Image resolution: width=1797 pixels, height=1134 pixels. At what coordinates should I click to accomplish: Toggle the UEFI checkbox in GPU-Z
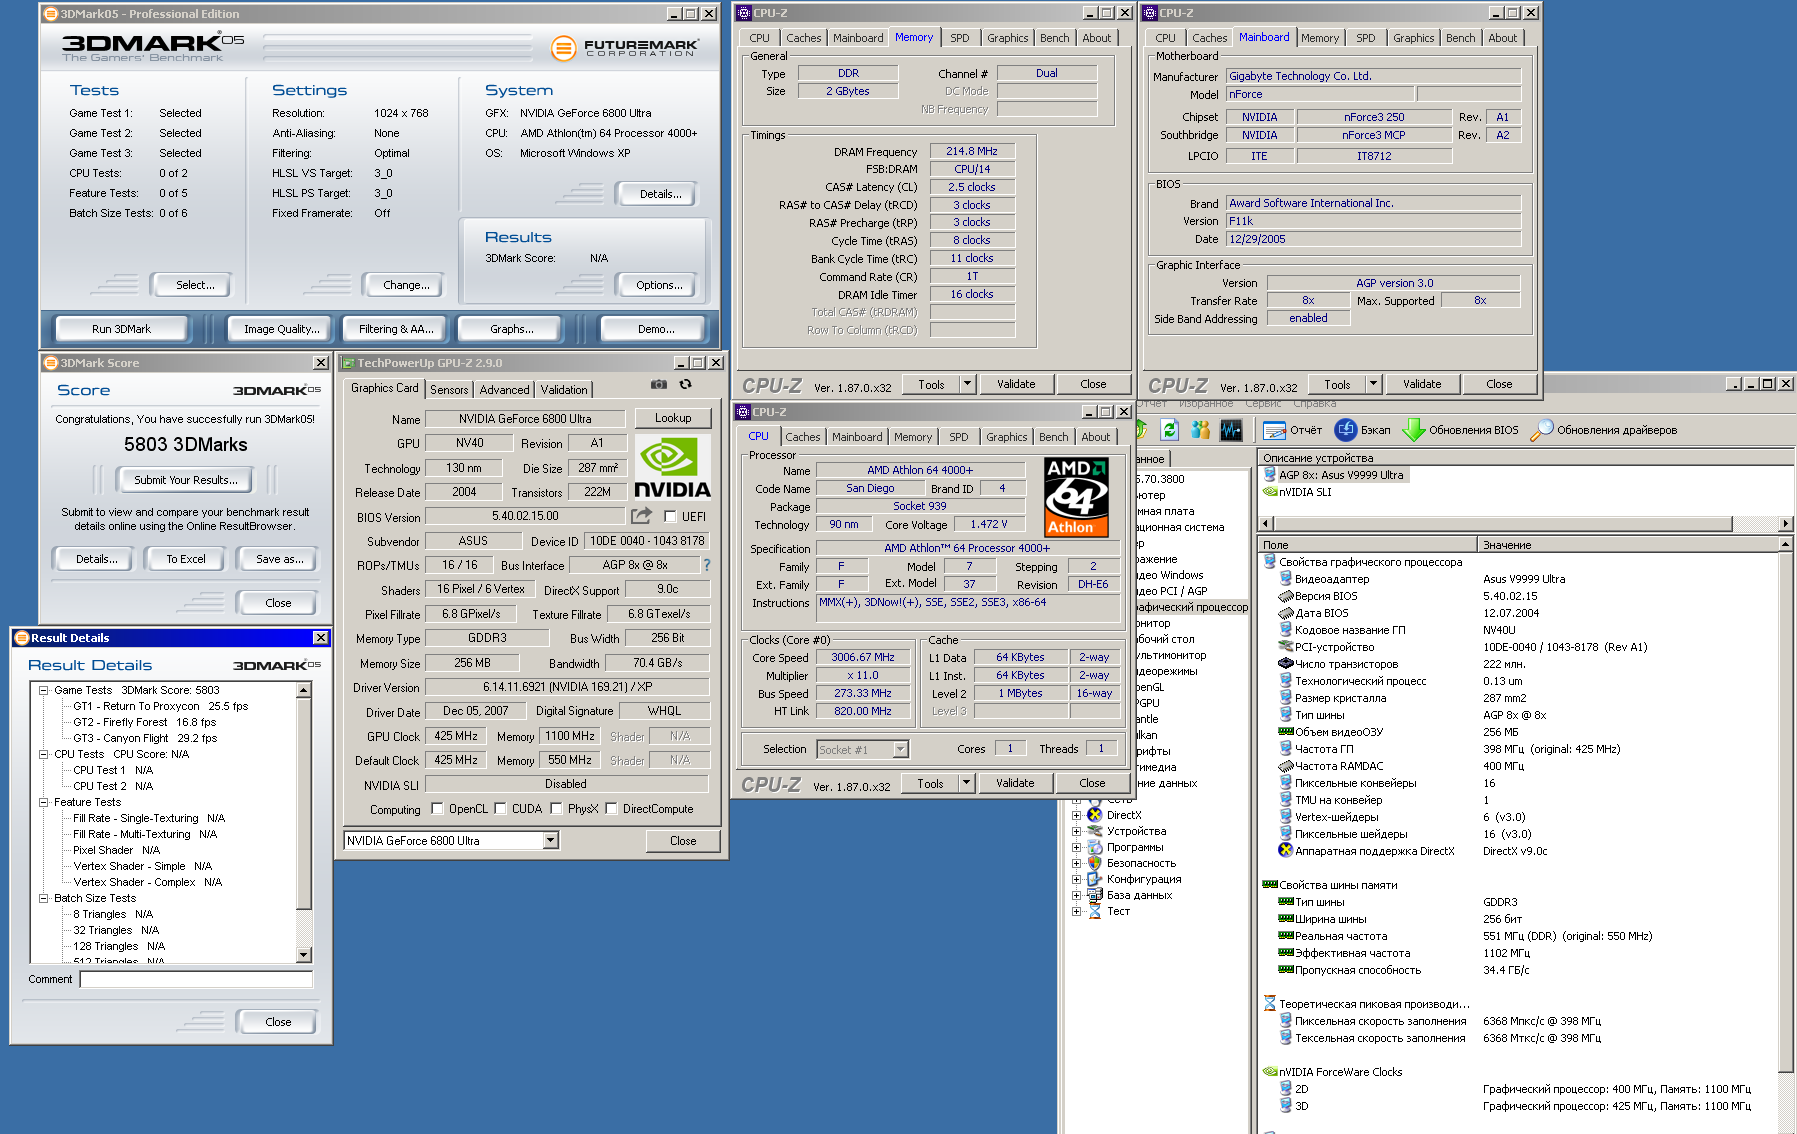(670, 517)
